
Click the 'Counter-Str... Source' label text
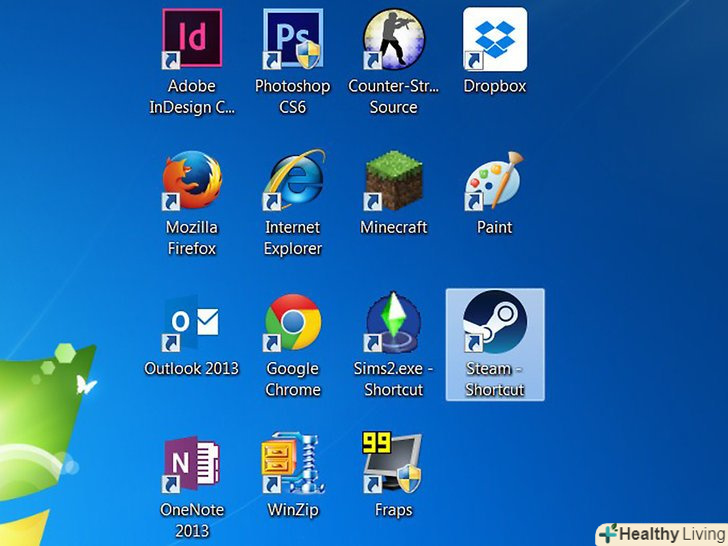pyautogui.click(x=393, y=97)
